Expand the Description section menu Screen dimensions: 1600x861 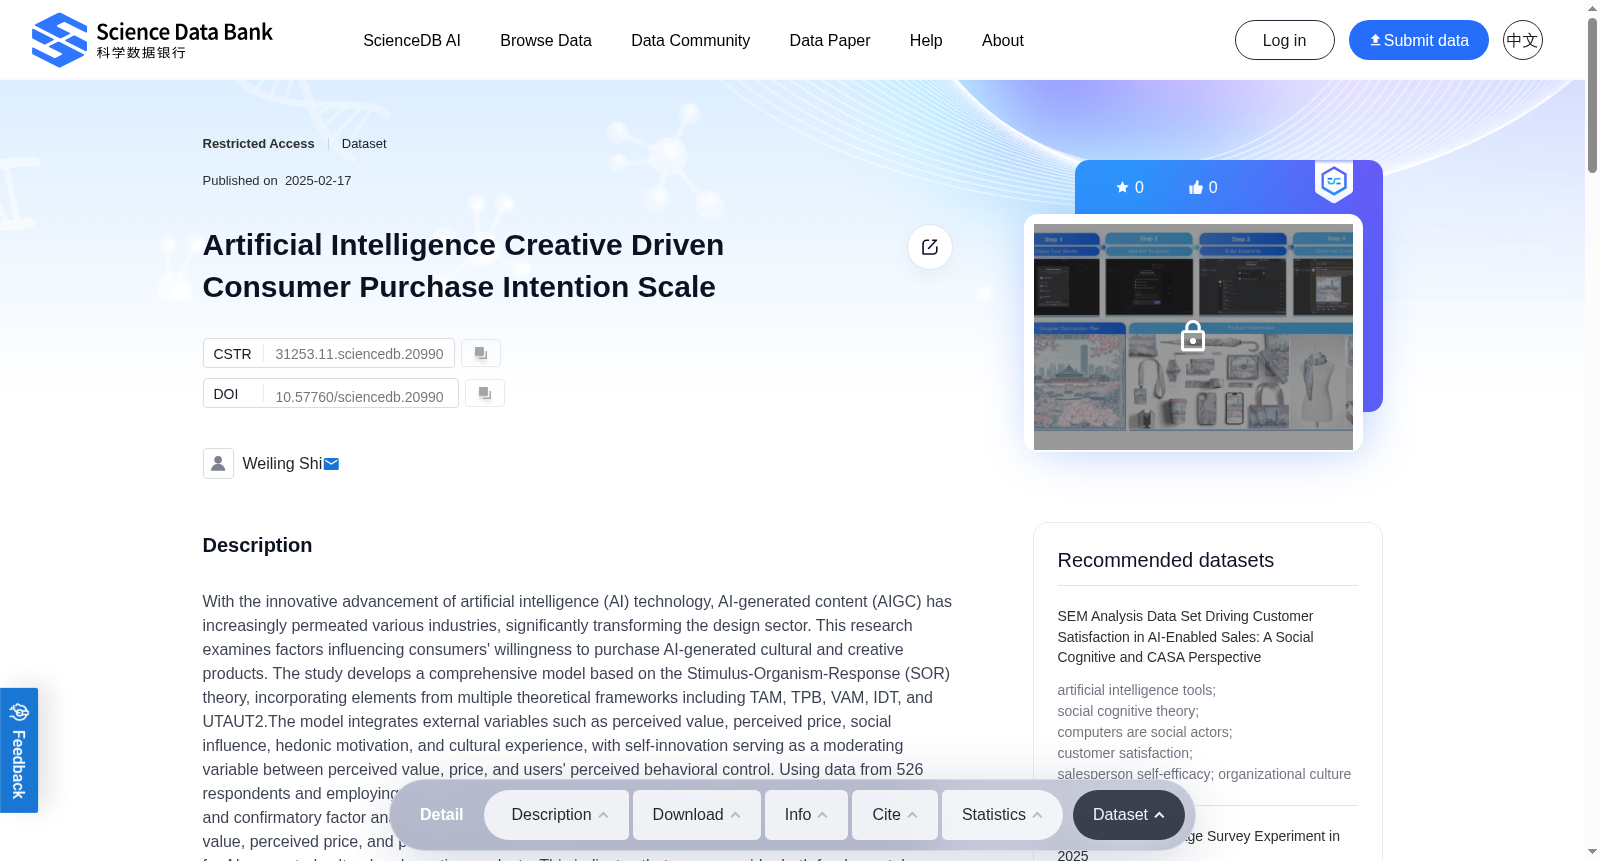557,815
